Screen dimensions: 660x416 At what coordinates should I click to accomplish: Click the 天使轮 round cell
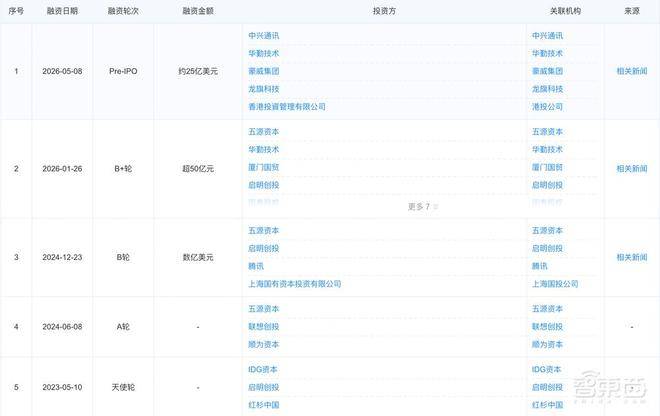coord(123,387)
